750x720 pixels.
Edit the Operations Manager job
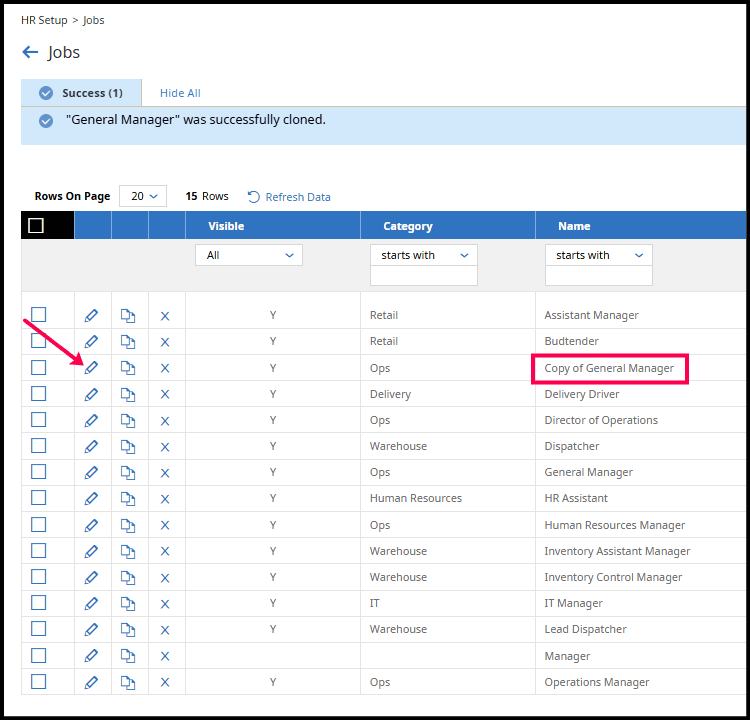tap(91, 682)
